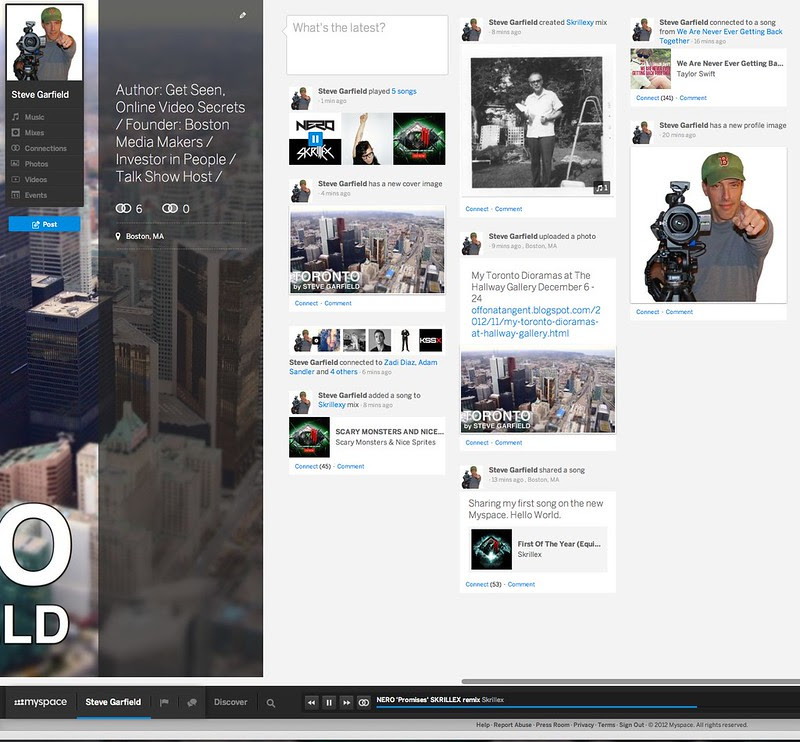Screen dimensions: 800x742
Task: Open We Are Never Ever Getting Back Together link
Action: coord(720,36)
